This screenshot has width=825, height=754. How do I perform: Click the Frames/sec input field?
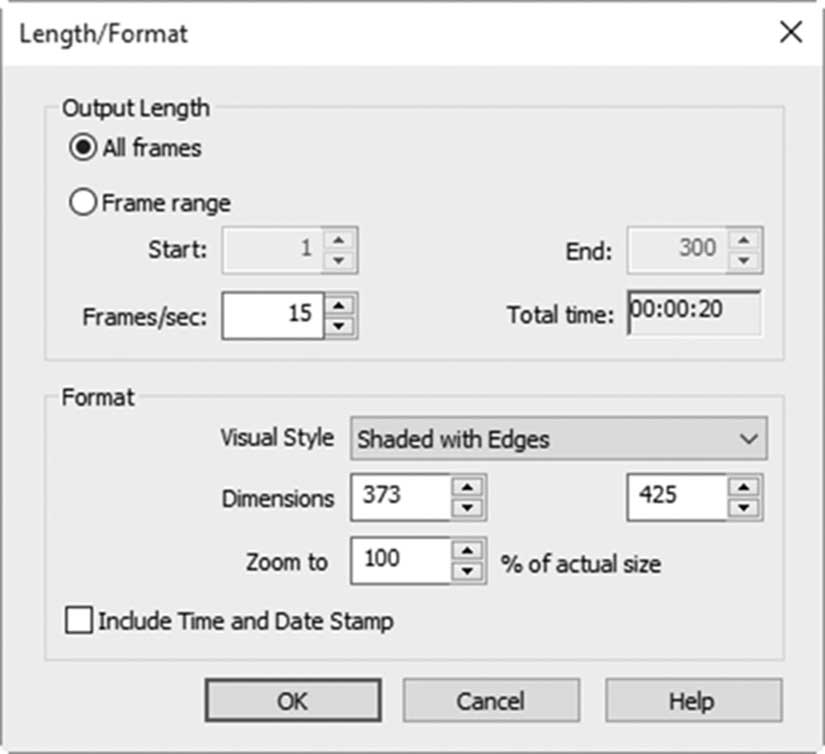[273, 316]
